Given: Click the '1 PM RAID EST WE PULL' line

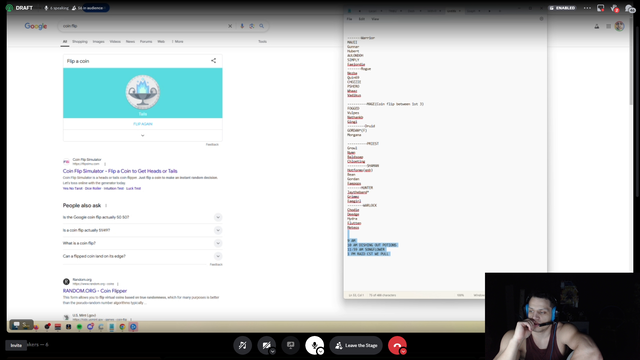Looking at the screenshot, I should (369, 254).
